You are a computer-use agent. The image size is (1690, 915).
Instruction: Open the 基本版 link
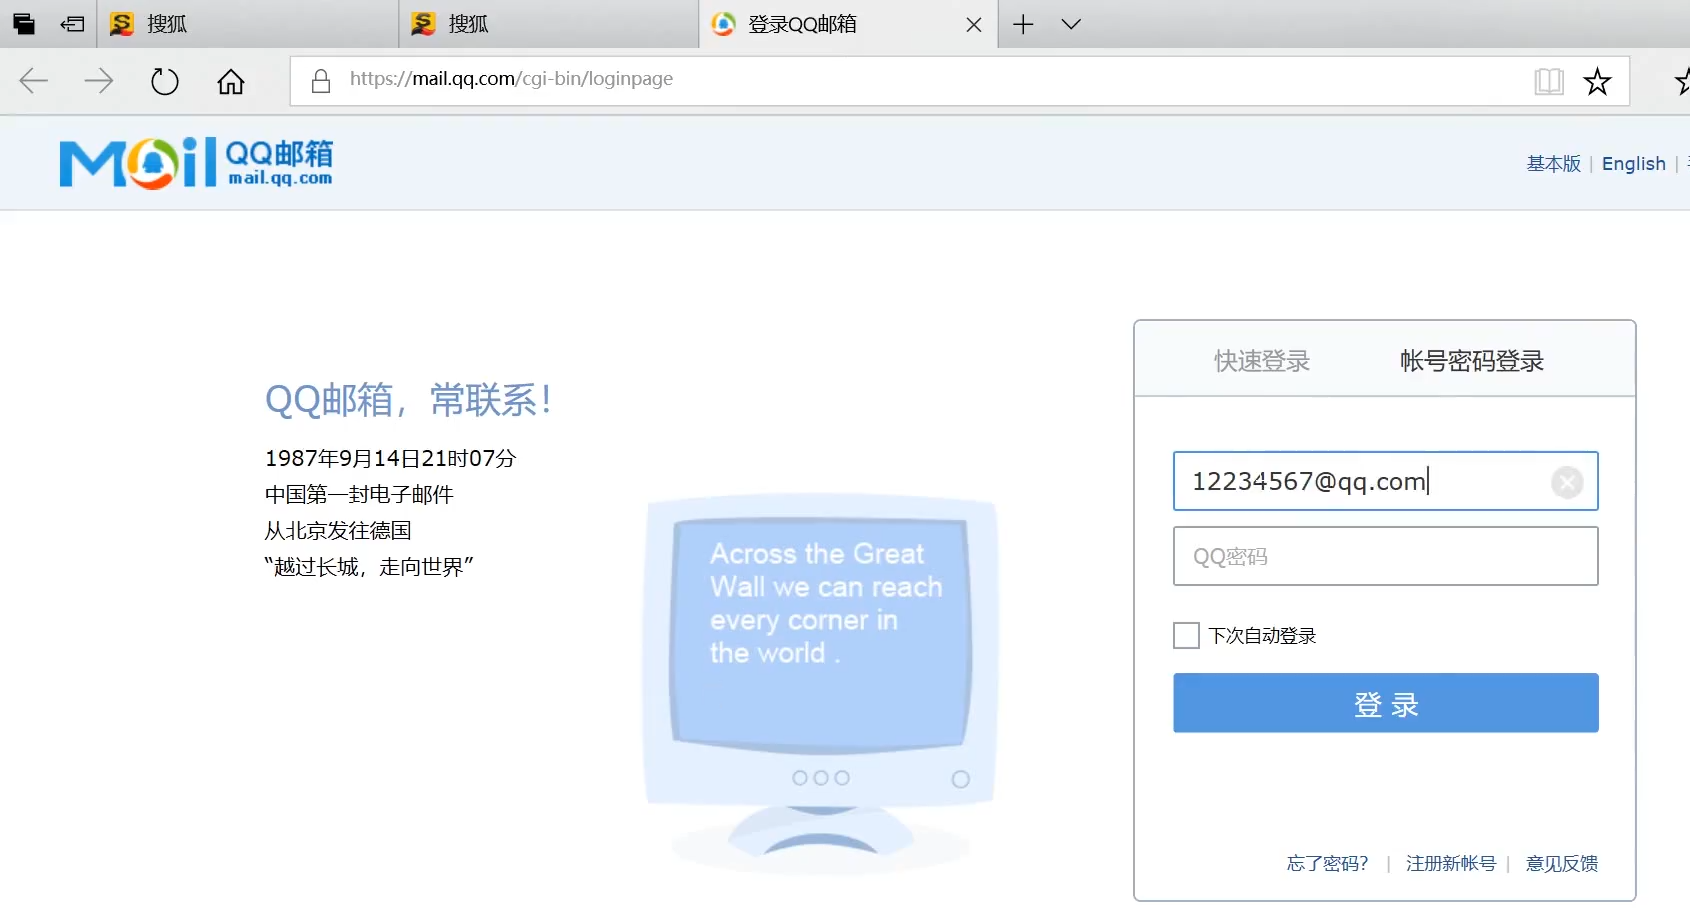(x=1553, y=163)
